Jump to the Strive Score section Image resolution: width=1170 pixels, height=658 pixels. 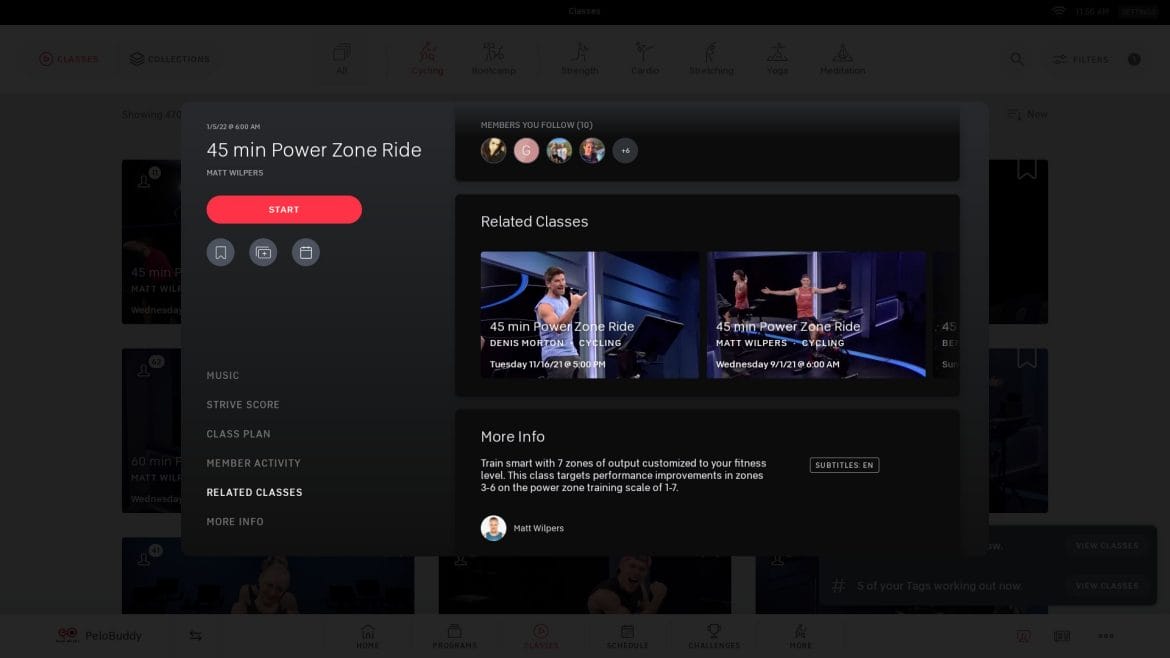coord(243,404)
